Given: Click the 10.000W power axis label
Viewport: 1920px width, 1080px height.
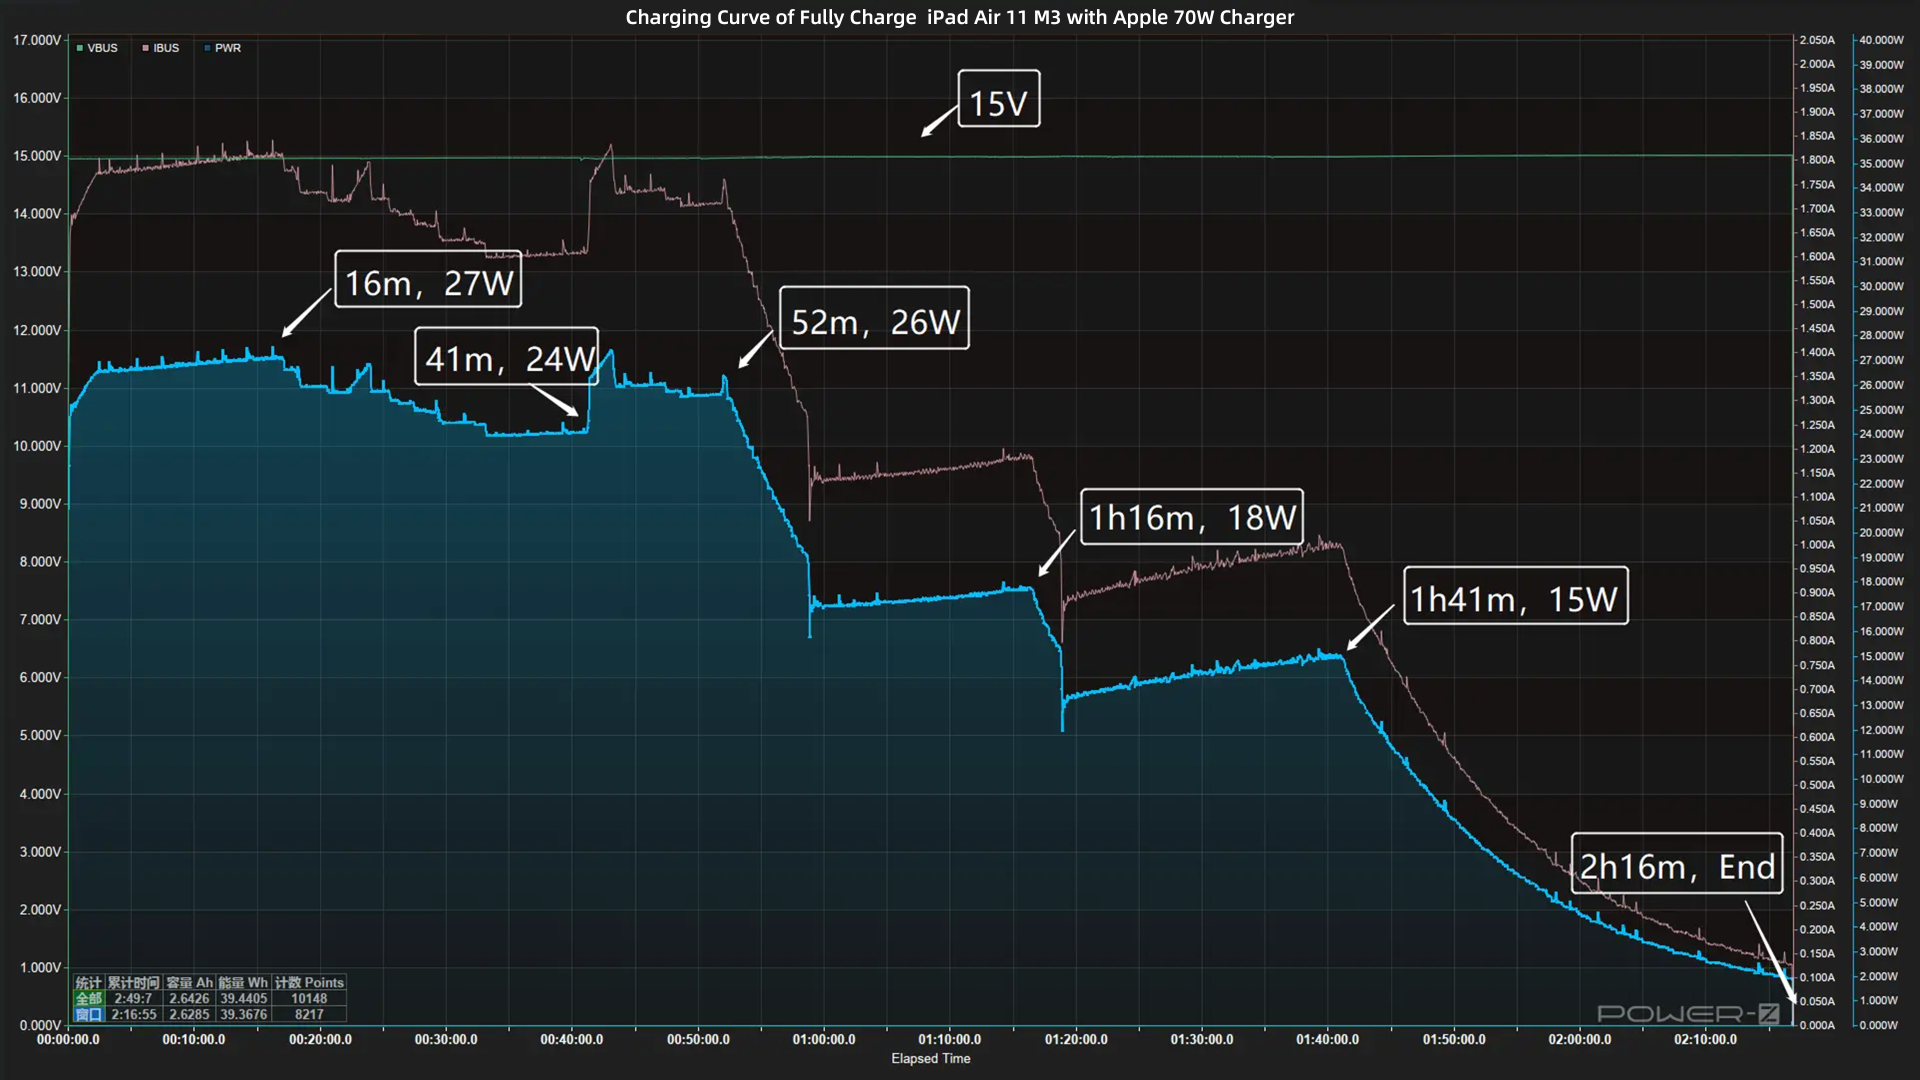Looking at the screenshot, I should (1881, 779).
